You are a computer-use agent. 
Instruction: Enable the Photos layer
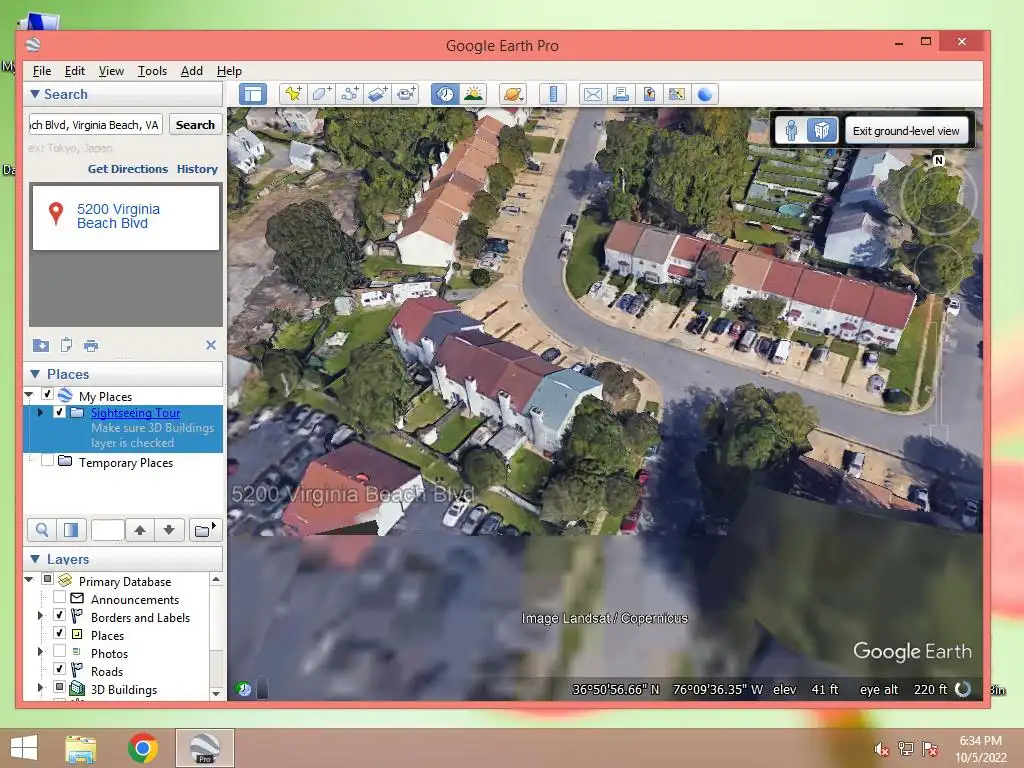click(x=59, y=651)
